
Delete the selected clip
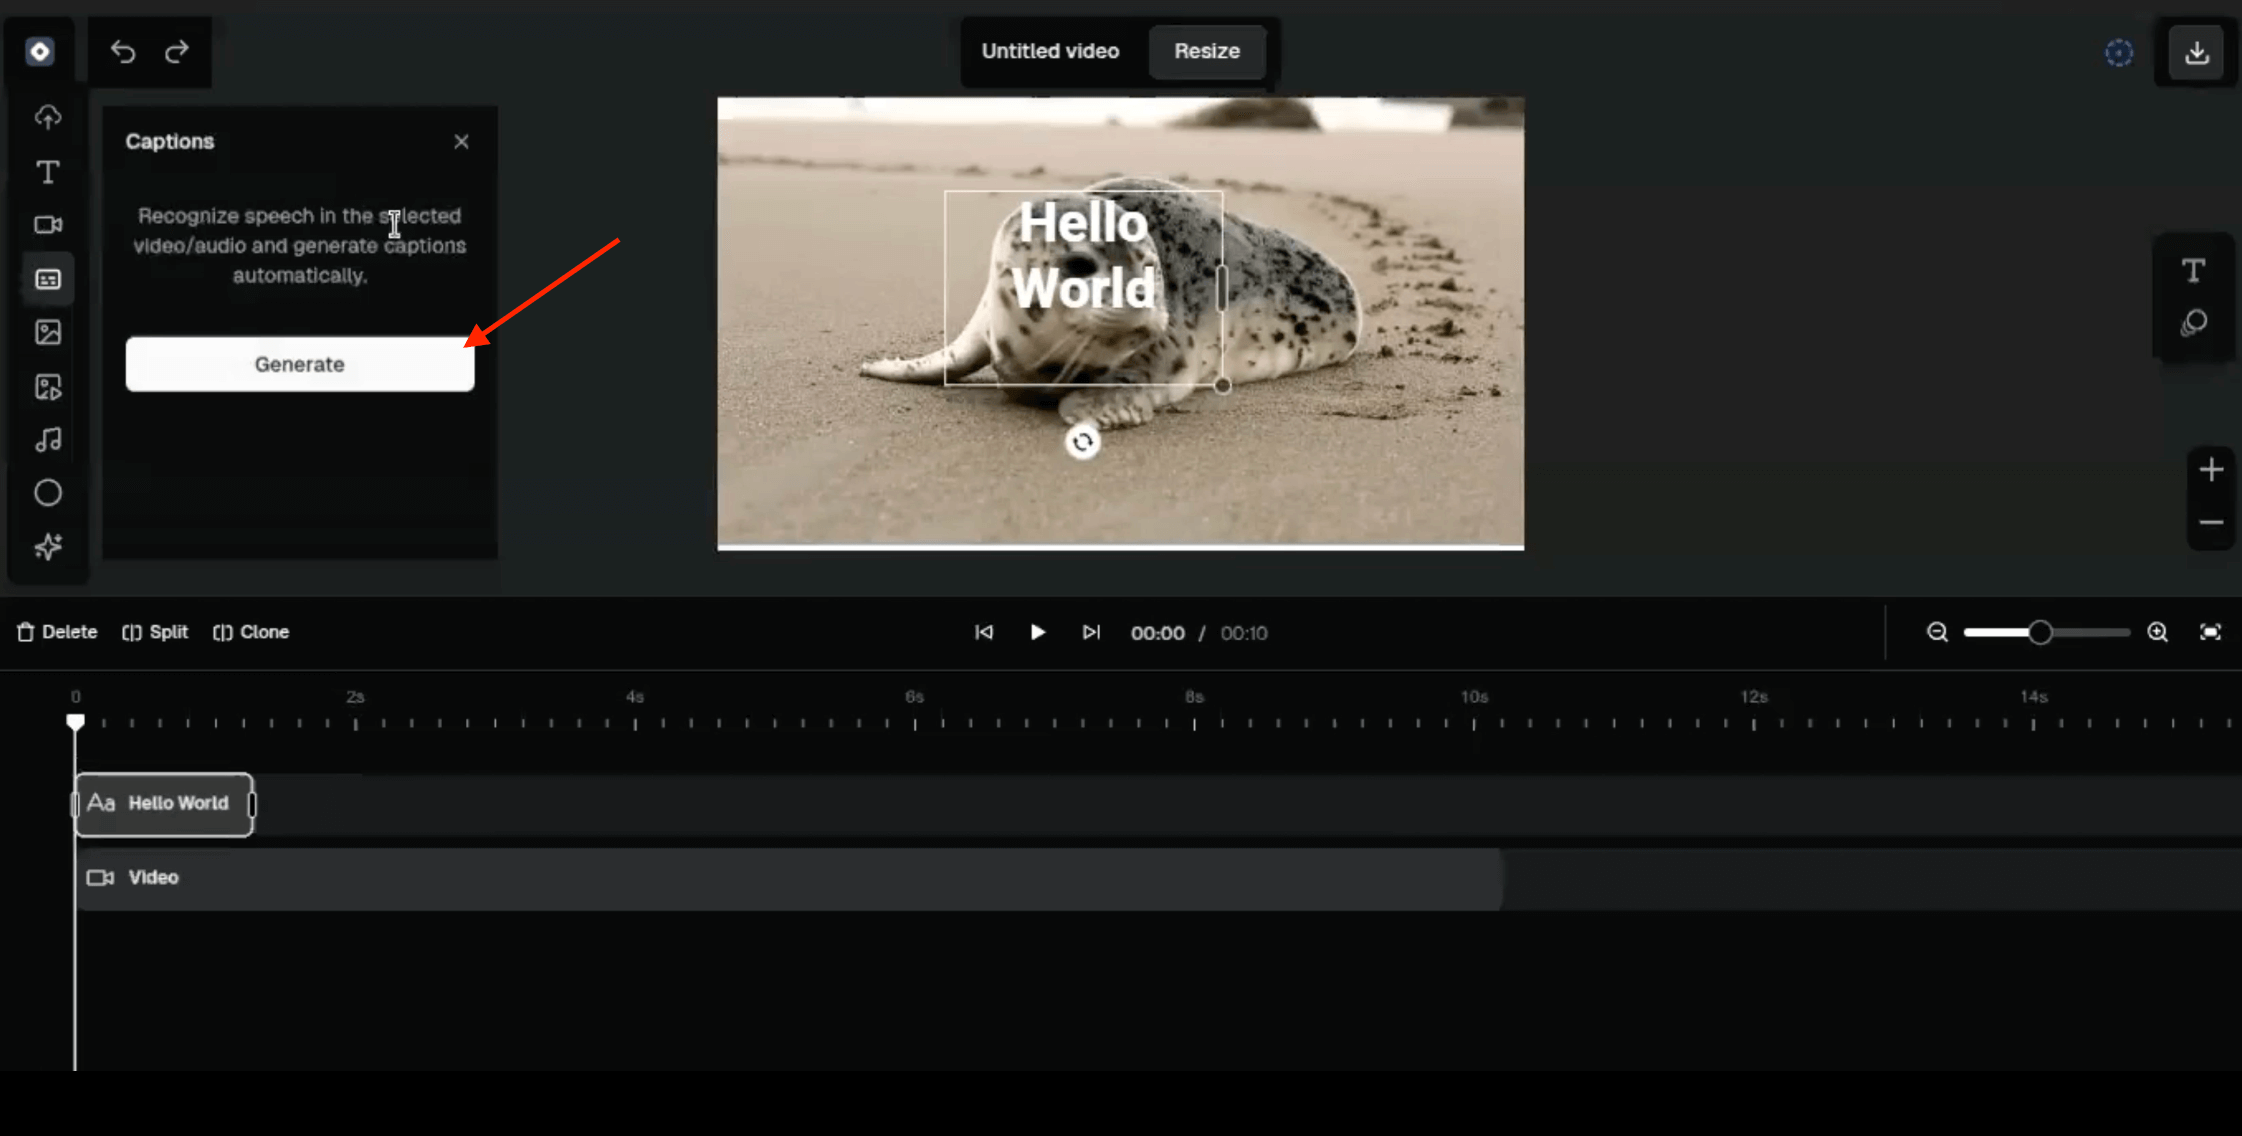tap(57, 632)
